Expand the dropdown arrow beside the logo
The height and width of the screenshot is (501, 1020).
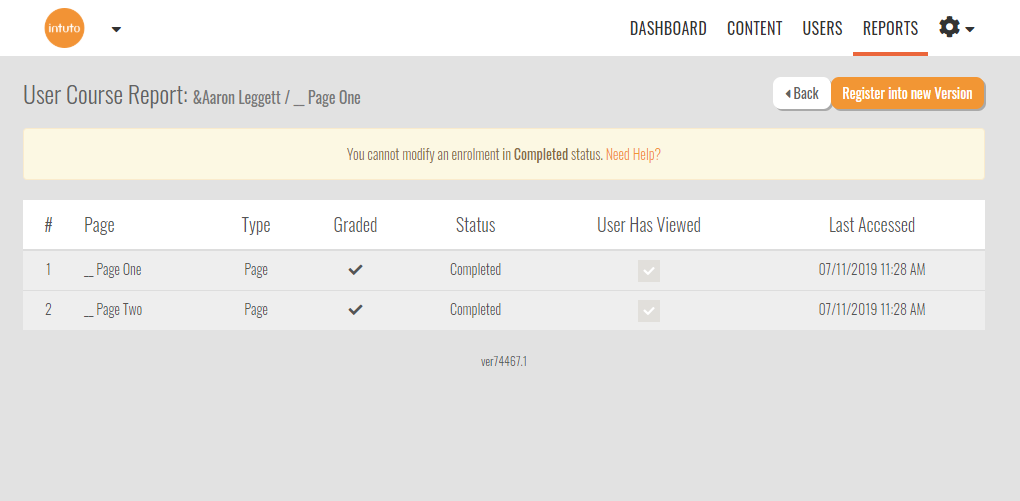tap(116, 29)
